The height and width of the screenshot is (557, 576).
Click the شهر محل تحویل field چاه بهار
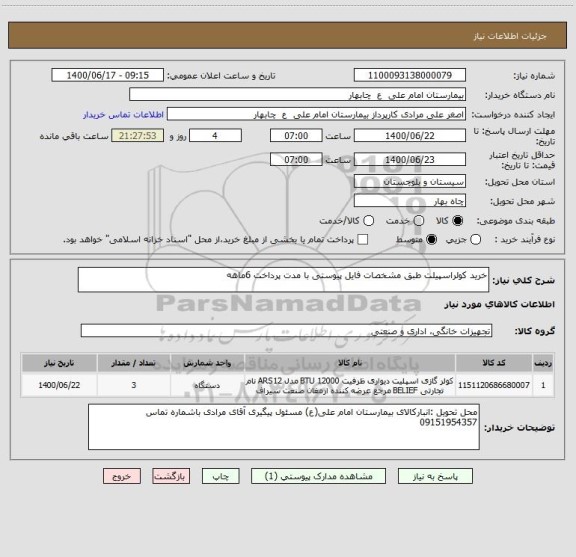pyautogui.click(x=410, y=201)
